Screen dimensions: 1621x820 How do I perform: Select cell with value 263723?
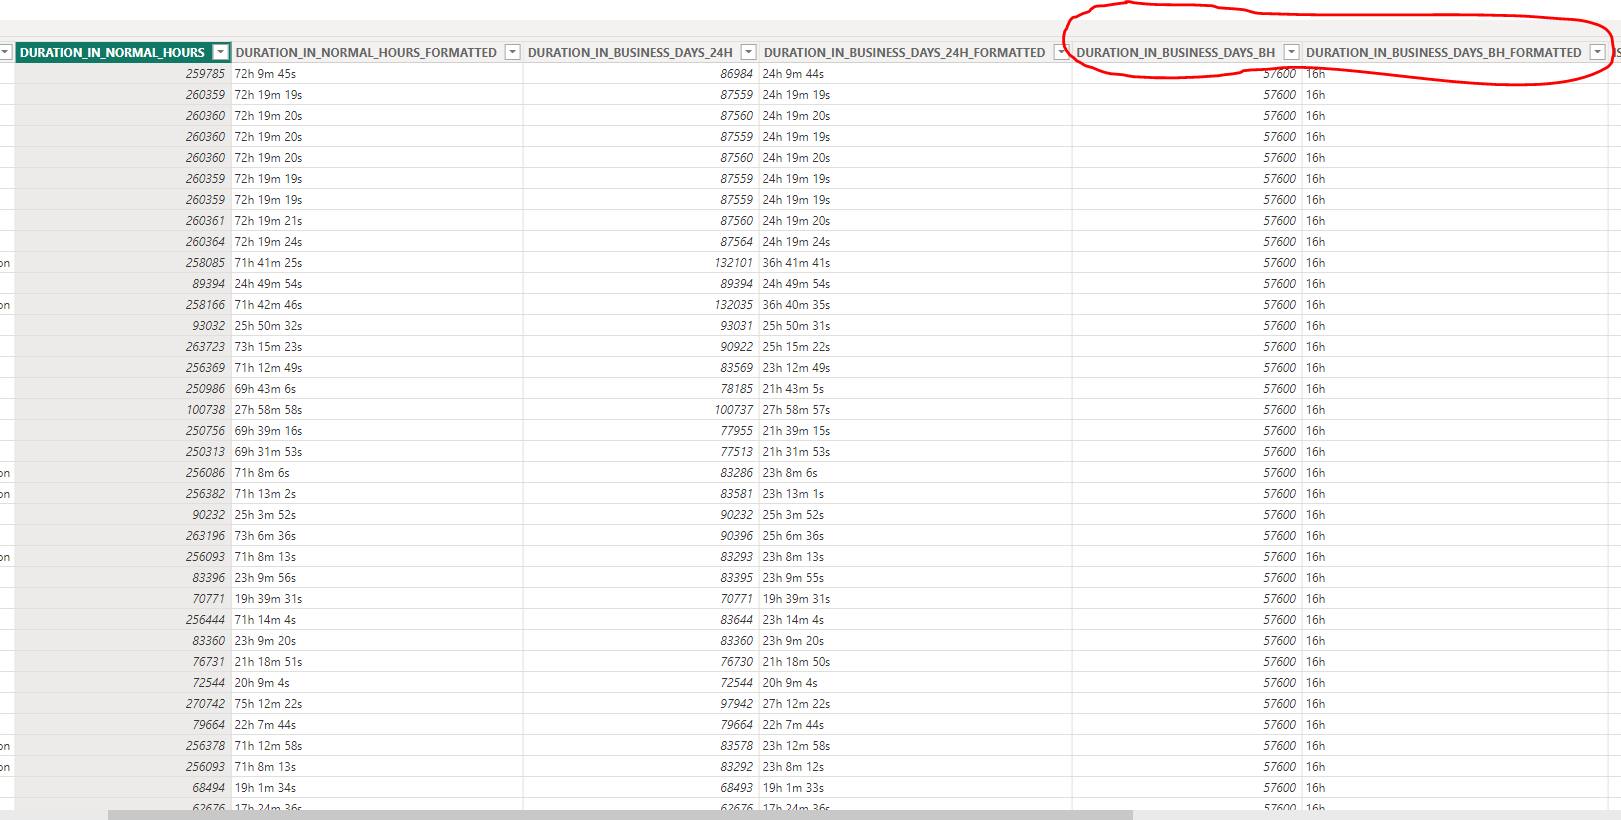[123, 347]
